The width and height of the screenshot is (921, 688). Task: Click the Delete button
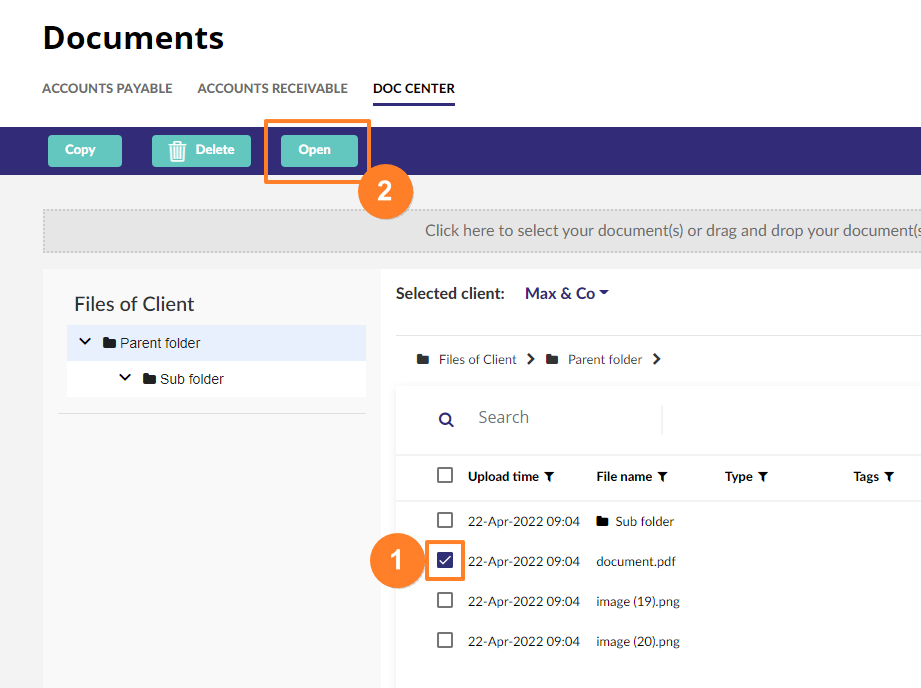tap(201, 151)
